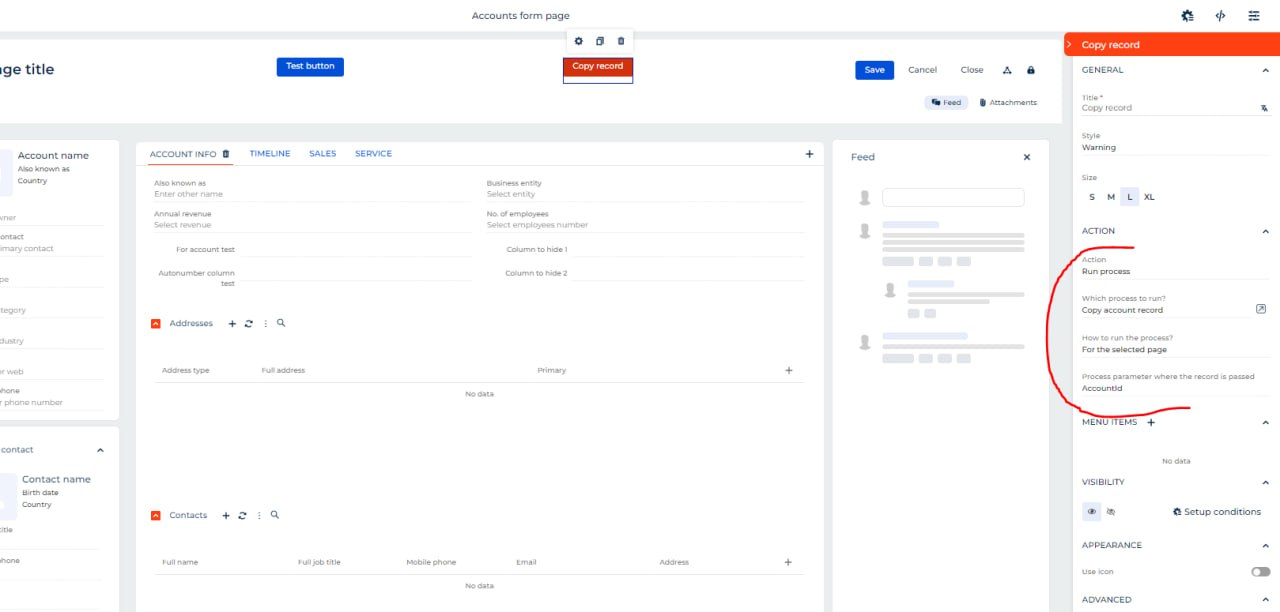
Task: Open the sliders properties panel icon
Action: [x=1254, y=15]
